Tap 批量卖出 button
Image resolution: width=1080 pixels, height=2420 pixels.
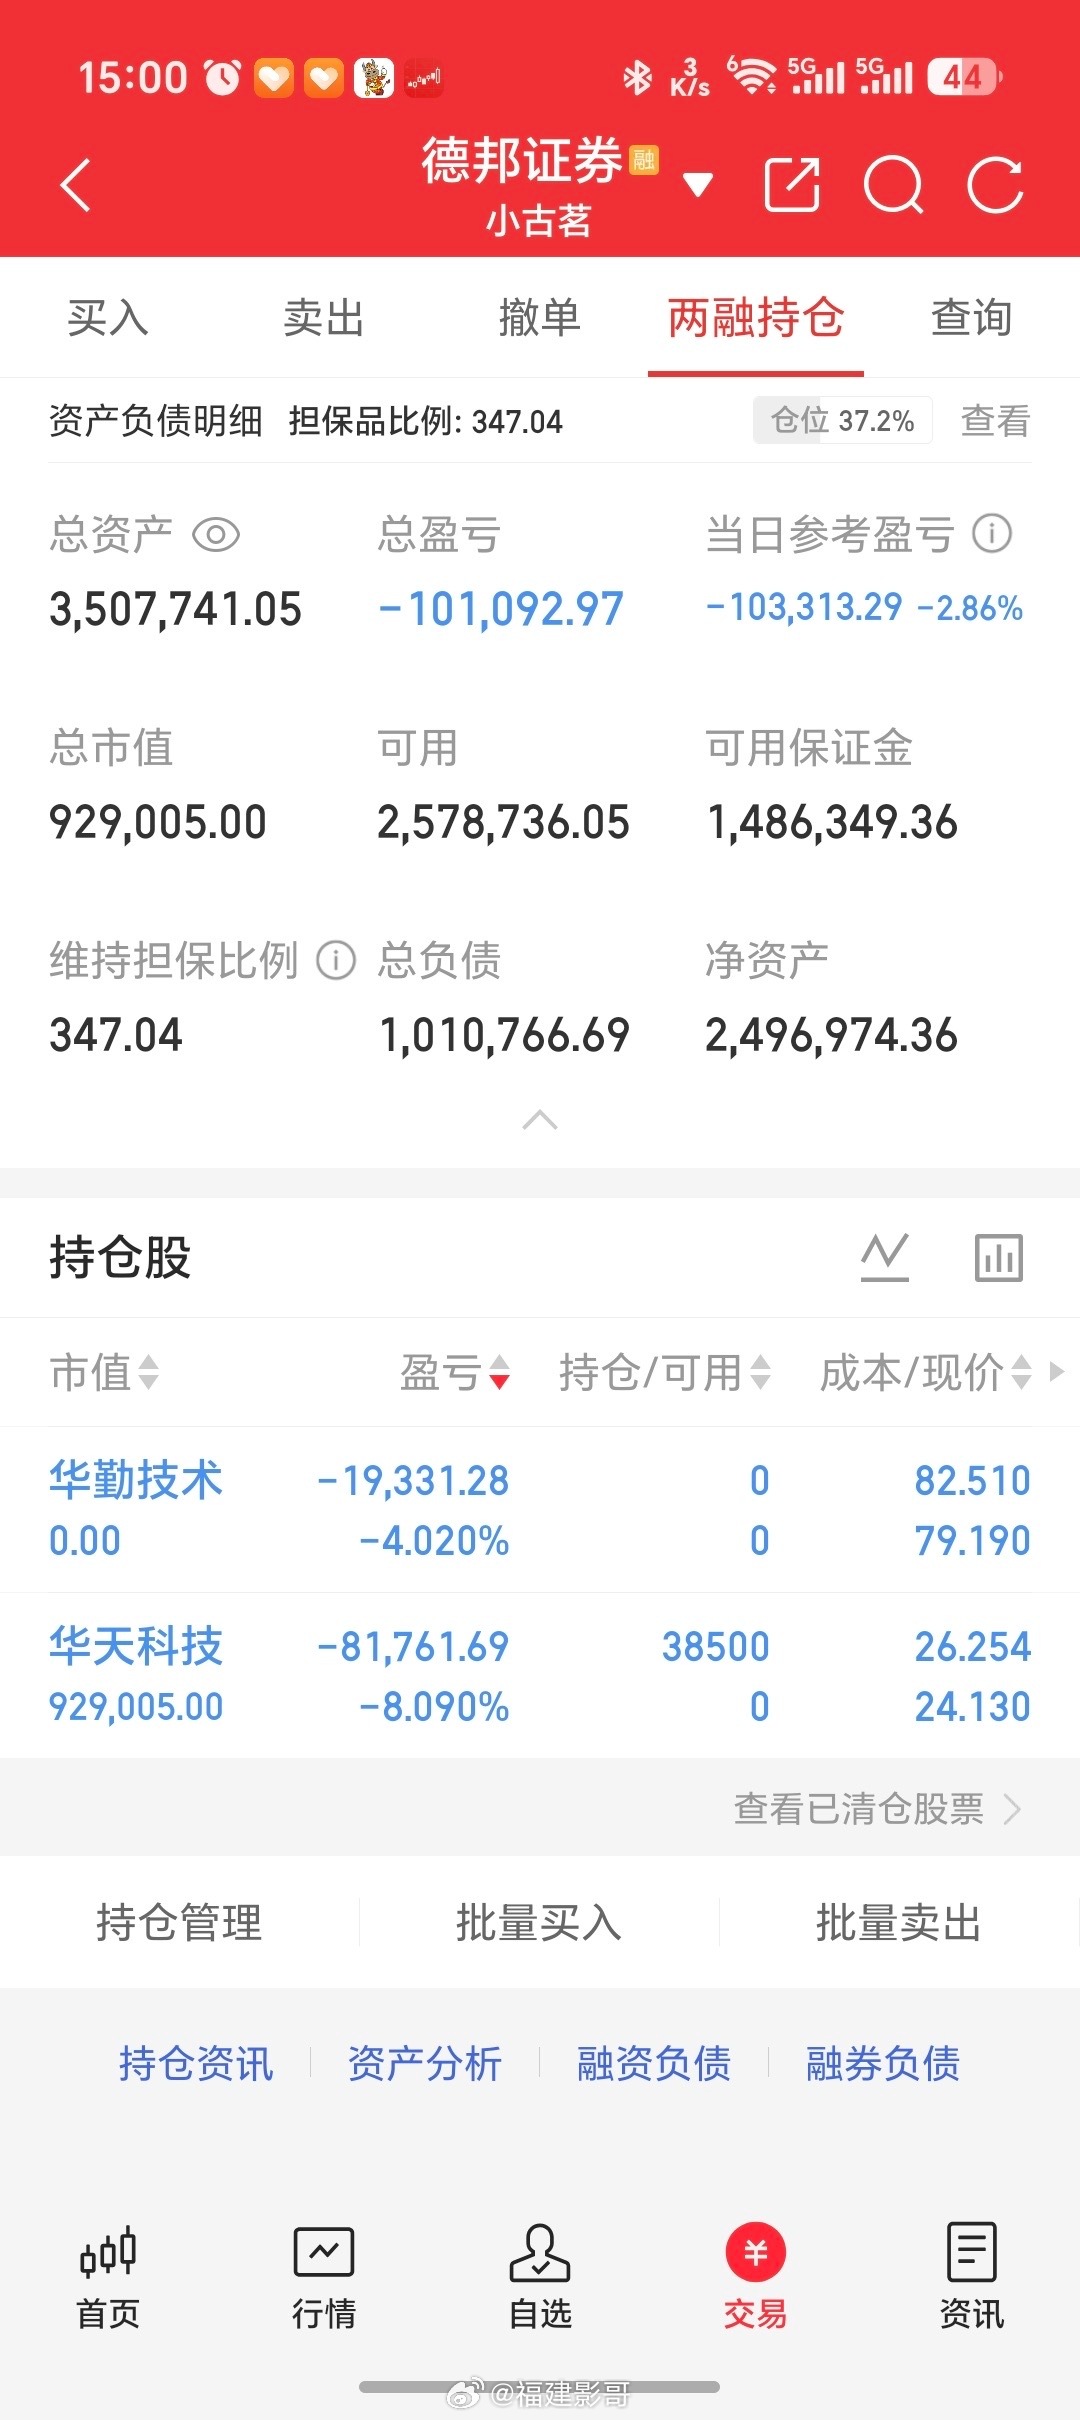point(898,1922)
